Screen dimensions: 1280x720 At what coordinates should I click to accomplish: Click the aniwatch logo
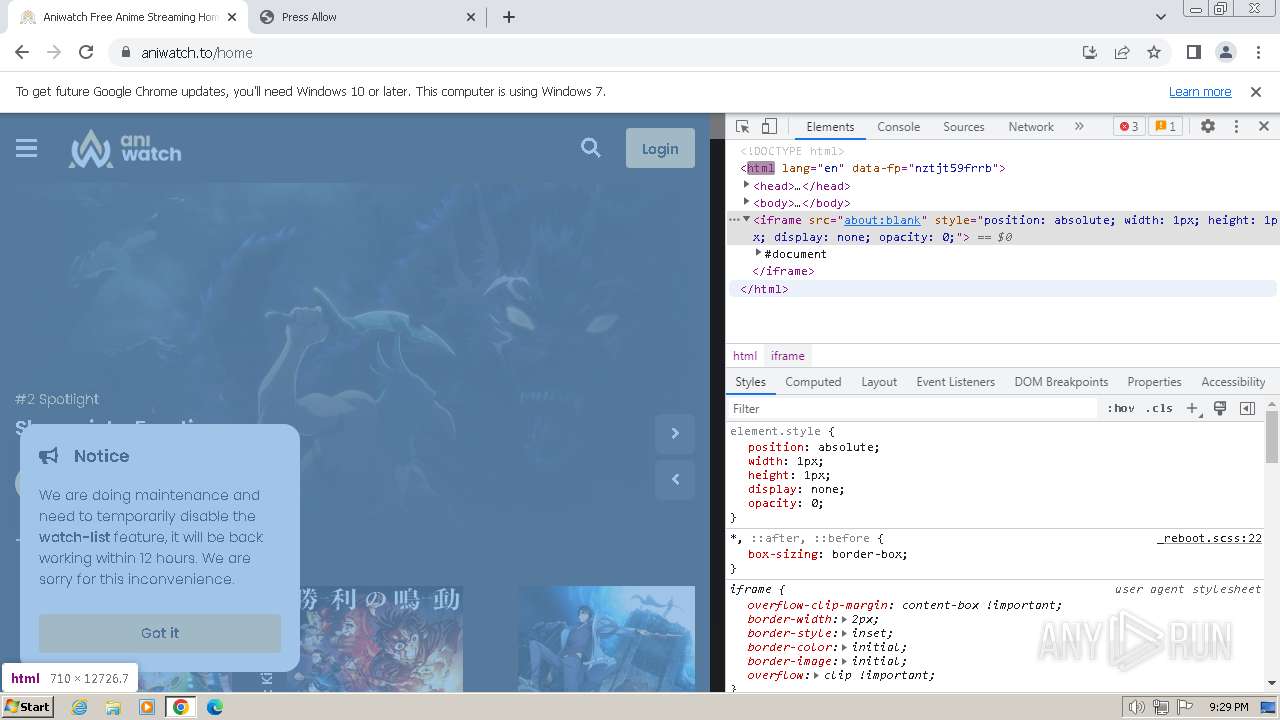click(x=125, y=149)
